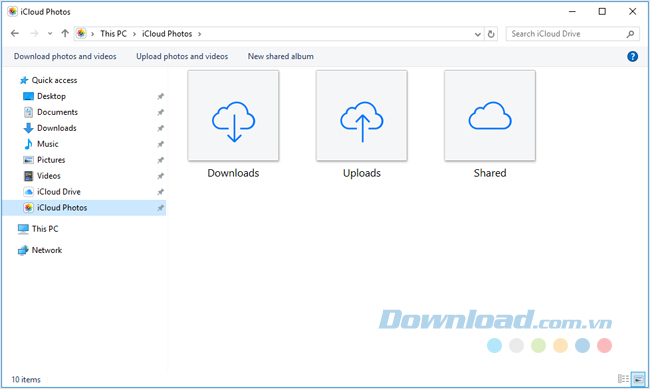The height and width of the screenshot is (389, 650).
Task: Click This PC in the address path
Action: [x=113, y=34]
